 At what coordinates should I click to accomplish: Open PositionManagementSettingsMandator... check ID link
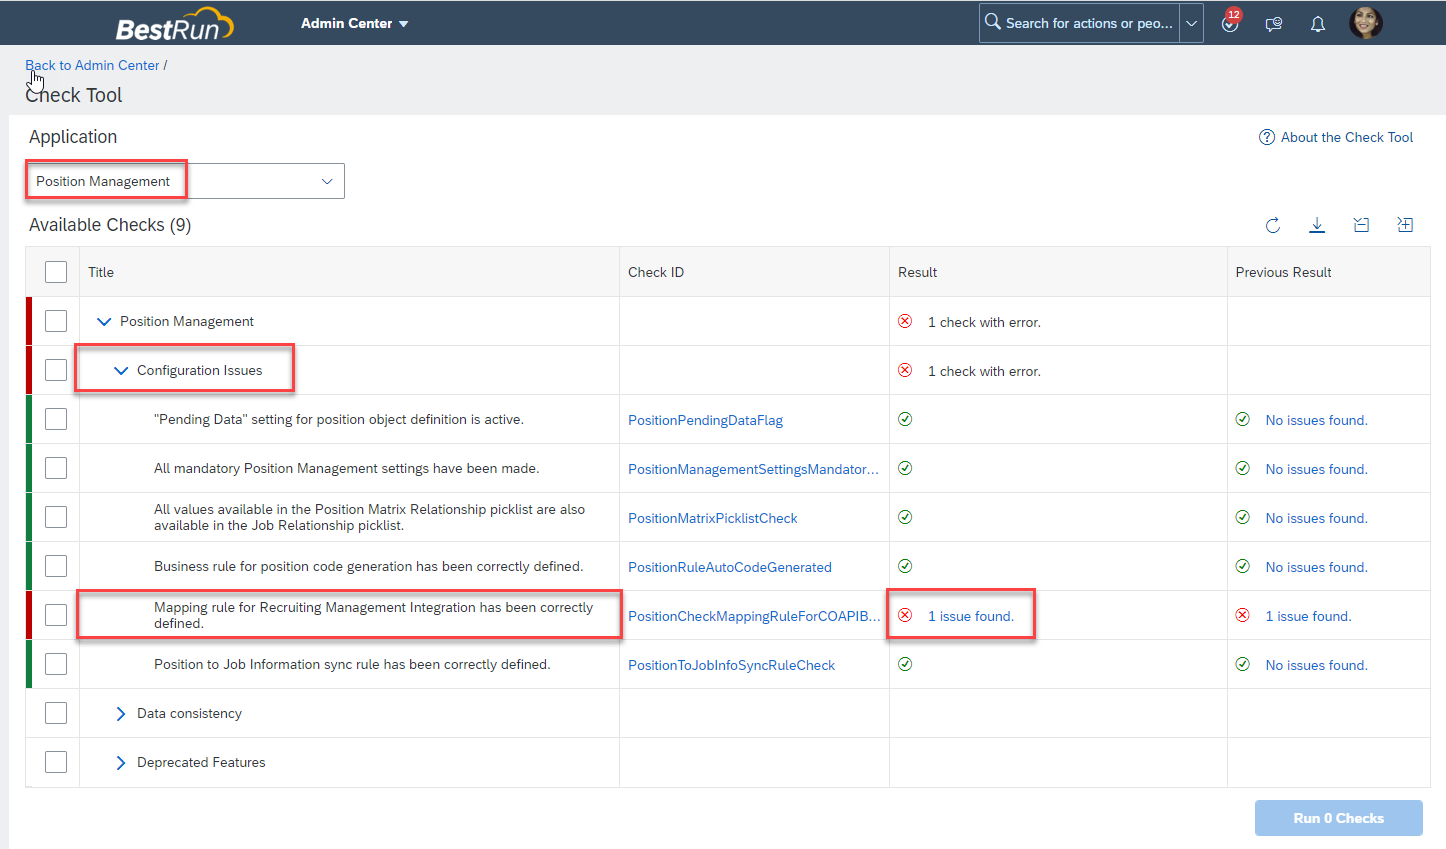pos(753,469)
